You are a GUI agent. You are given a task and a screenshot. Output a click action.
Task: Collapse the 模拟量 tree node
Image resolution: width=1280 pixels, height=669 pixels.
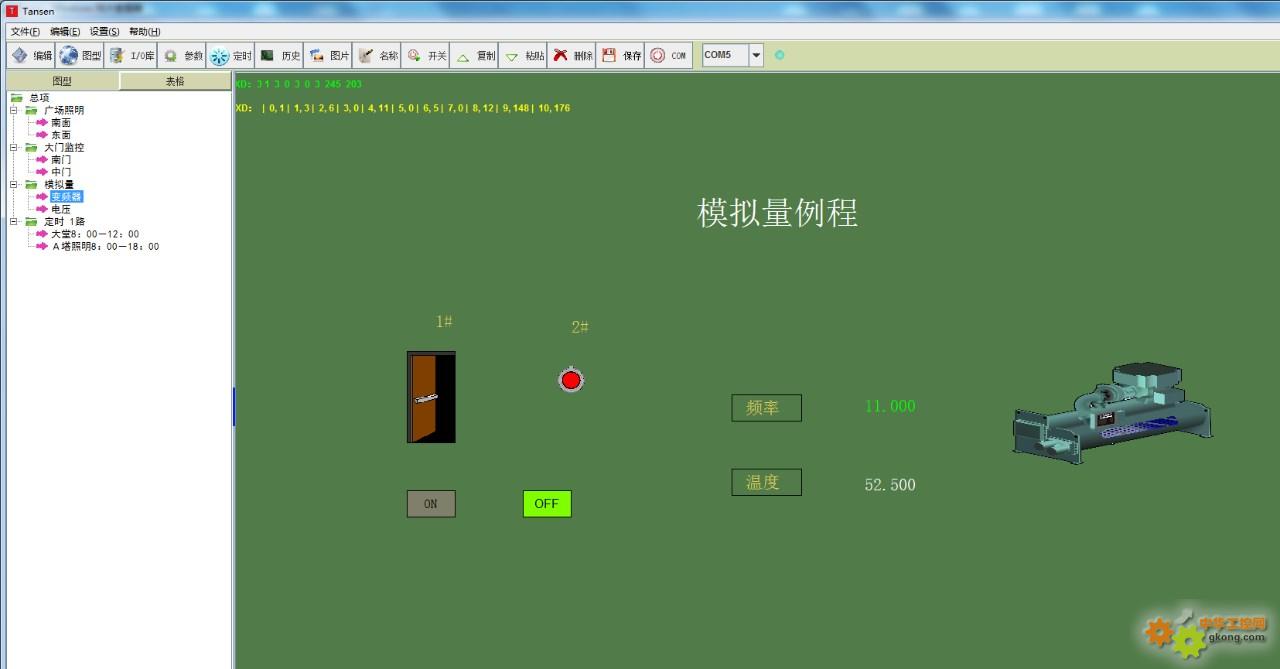click(x=14, y=184)
